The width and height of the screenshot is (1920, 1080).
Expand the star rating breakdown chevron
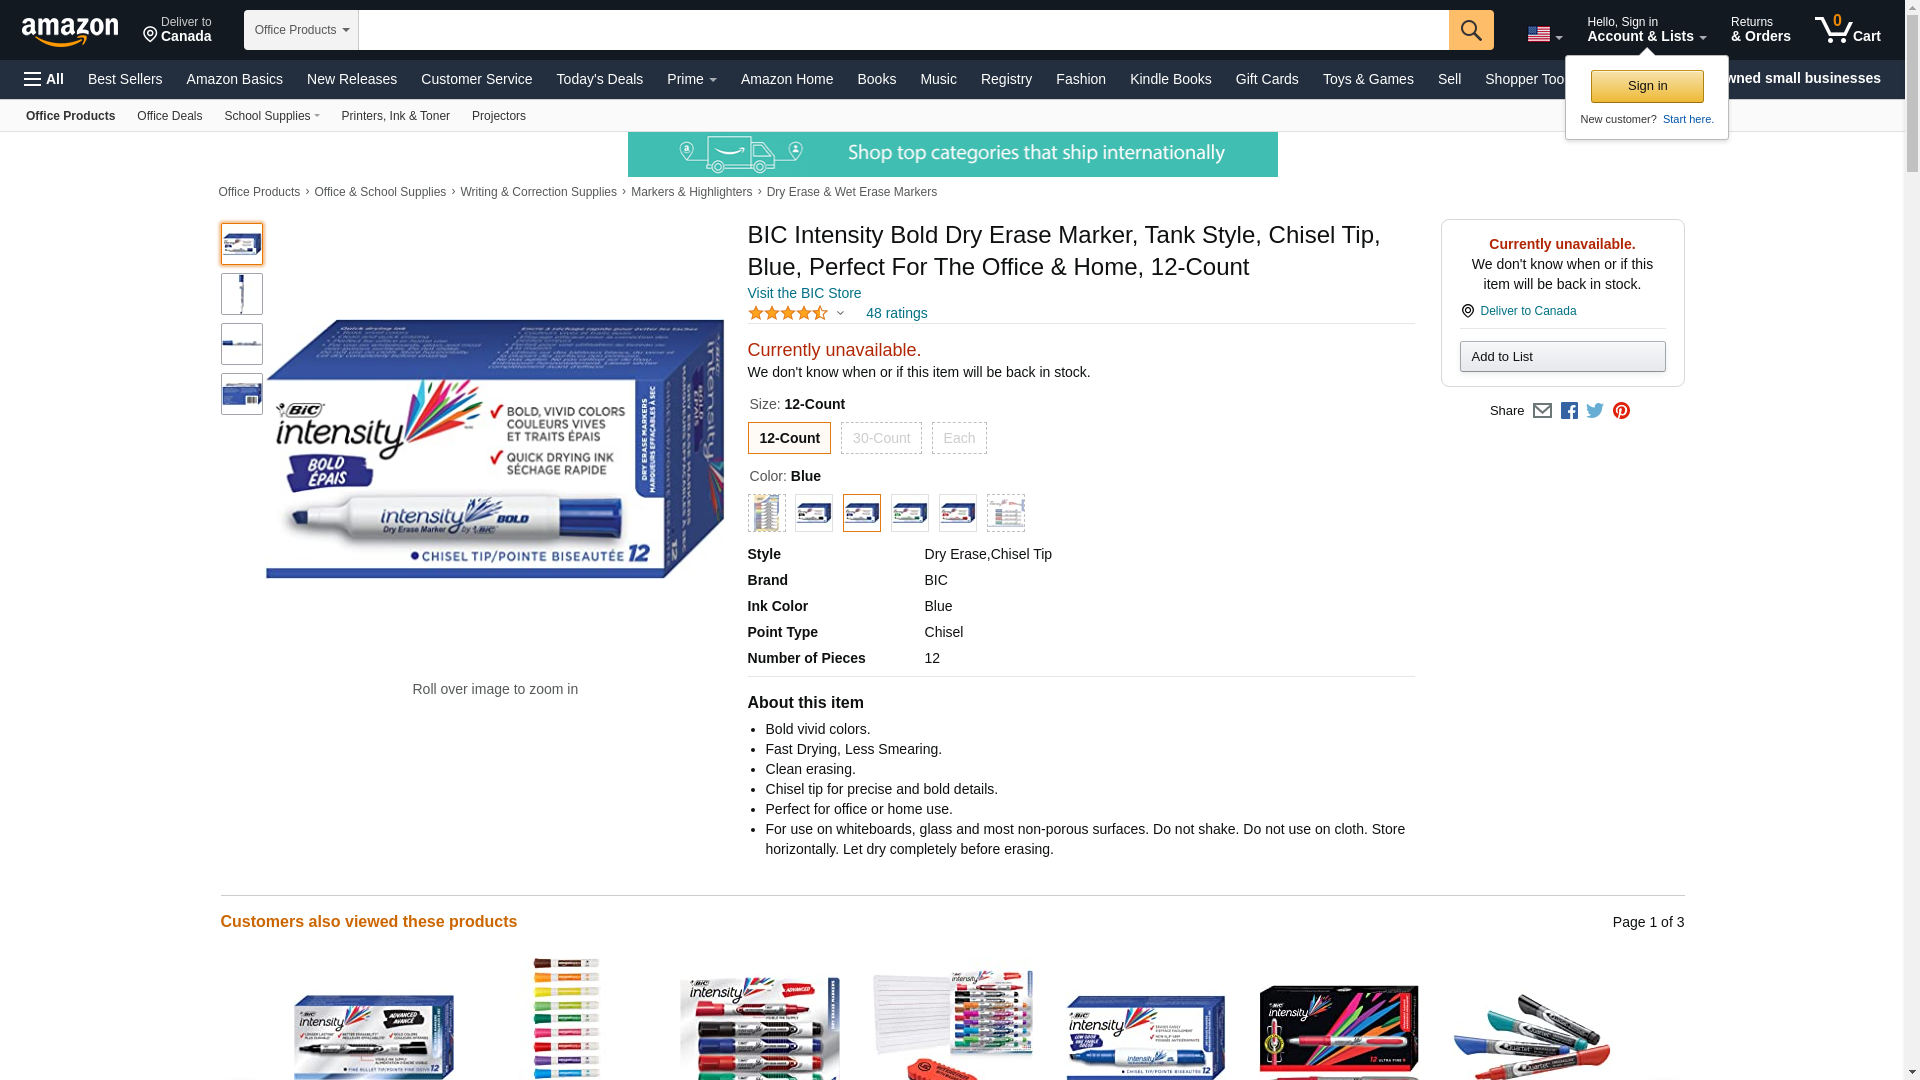(840, 313)
